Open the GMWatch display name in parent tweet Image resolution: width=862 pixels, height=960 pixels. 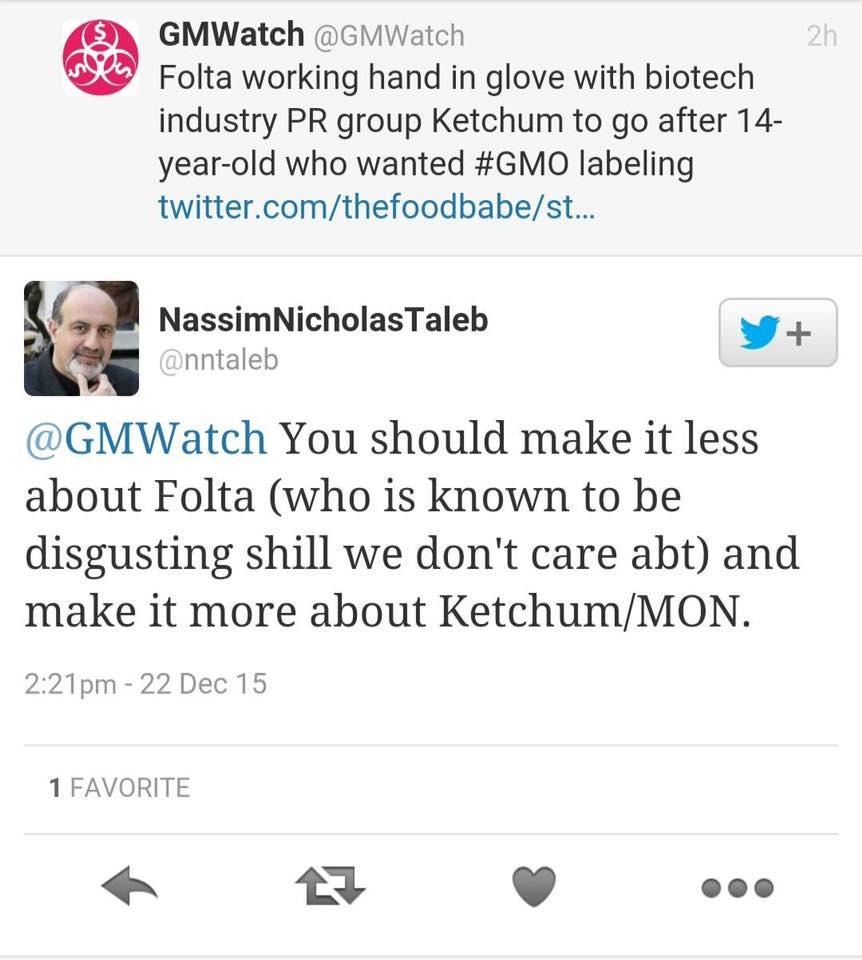pos(231,34)
